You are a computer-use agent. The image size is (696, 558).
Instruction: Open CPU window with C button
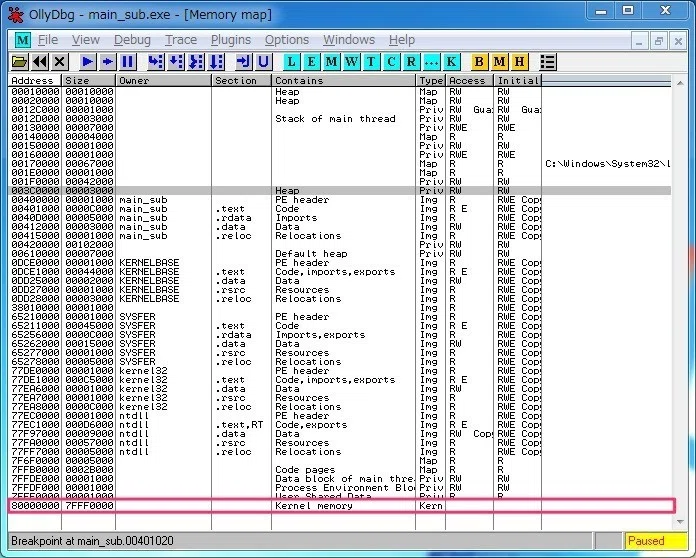[x=391, y=62]
